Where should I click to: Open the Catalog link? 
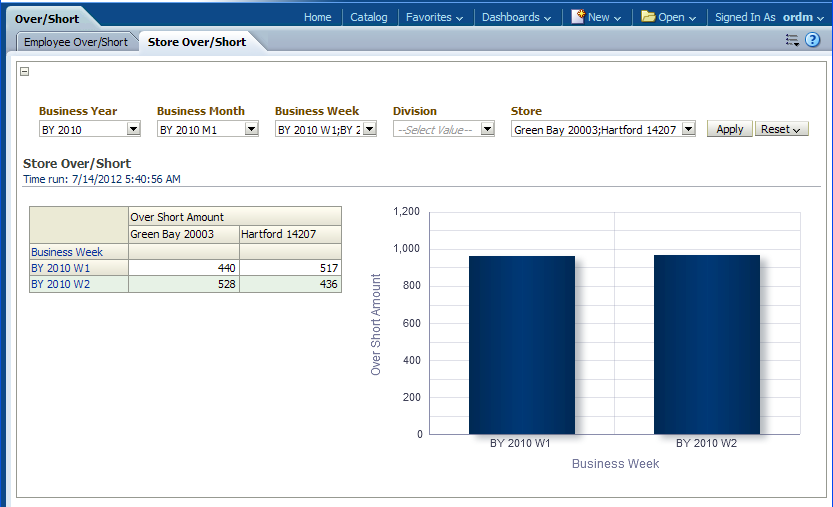[369, 17]
